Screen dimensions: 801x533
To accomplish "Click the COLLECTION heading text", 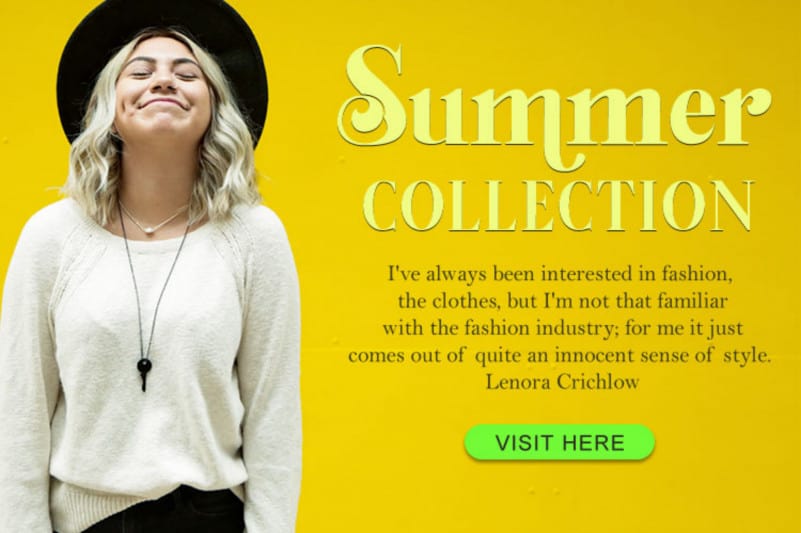I will coord(562,205).
